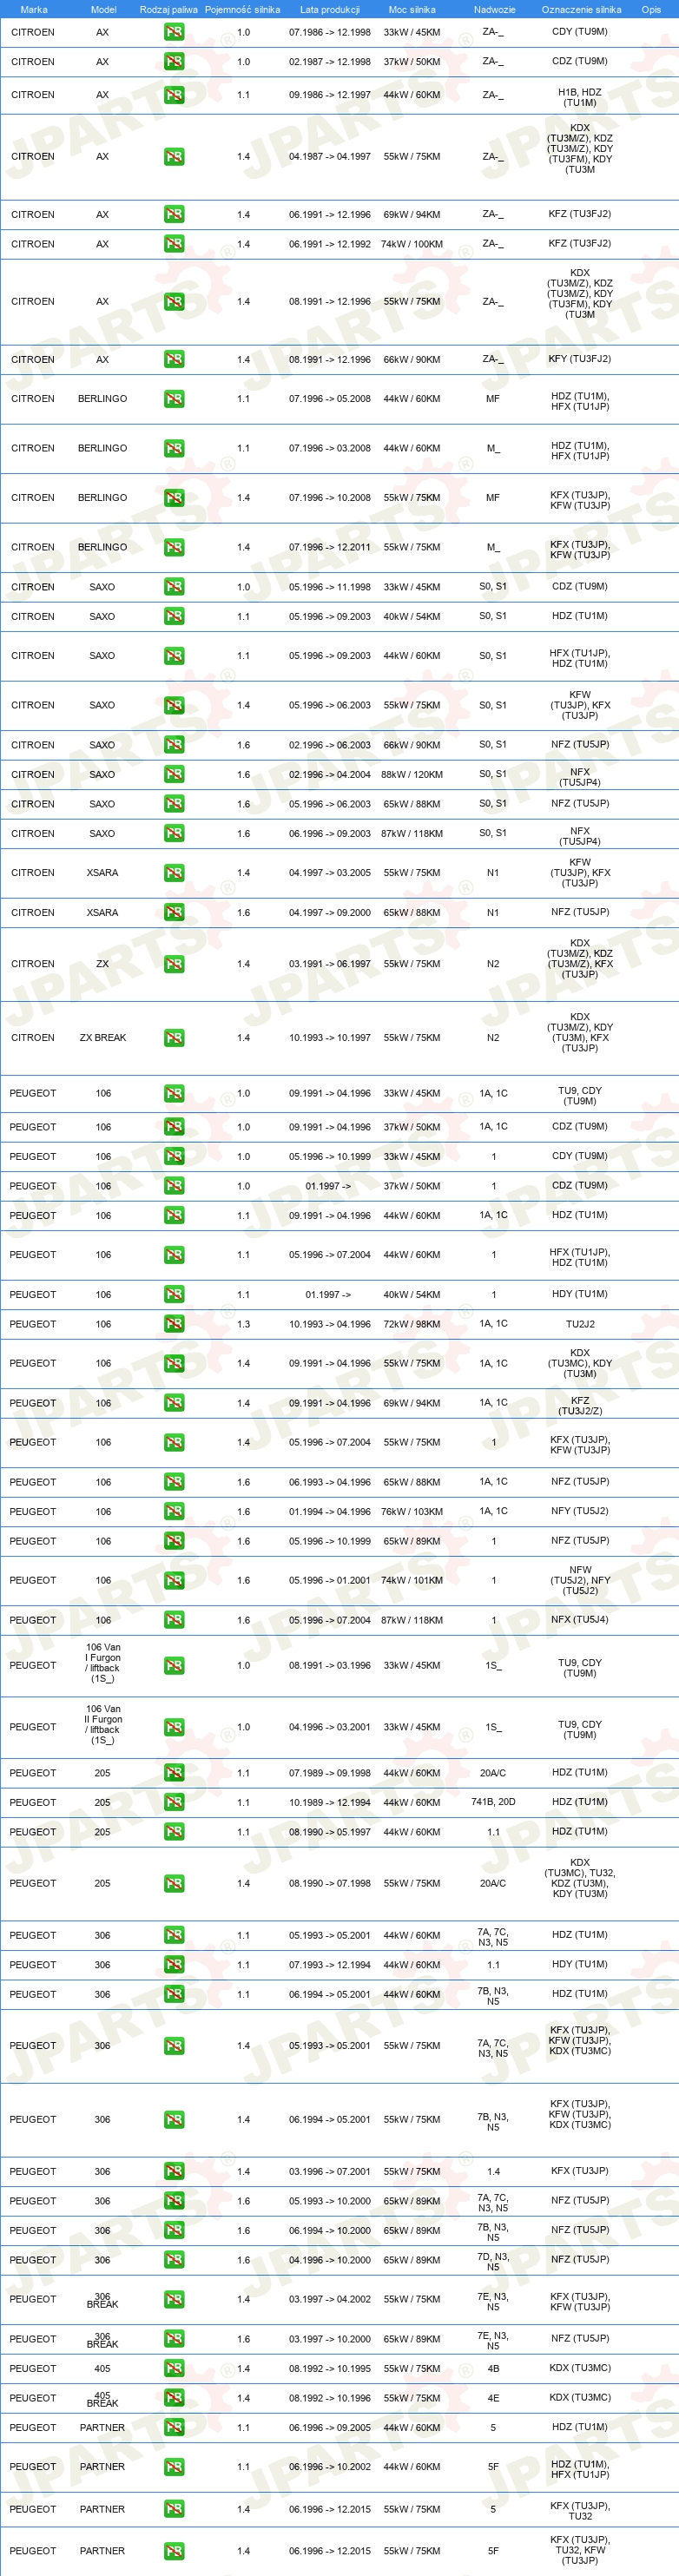Image resolution: width=679 pixels, height=2576 pixels.
Task: Click fuel icon for Berlingo produced 07.1996 -> 05.2008
Action: click(x=174, y=399)
